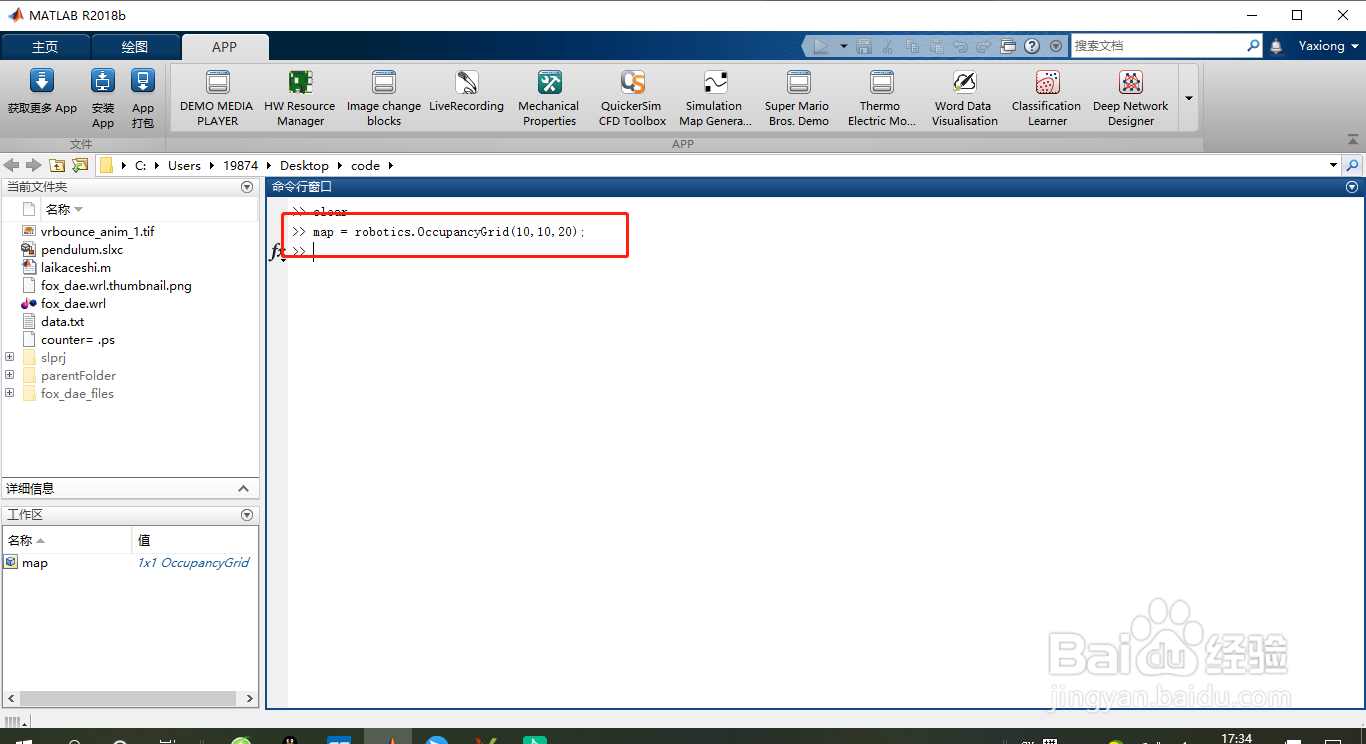Open the Image change blocks app
Viewport: 1366px width, 744px height.
point(384,99)
